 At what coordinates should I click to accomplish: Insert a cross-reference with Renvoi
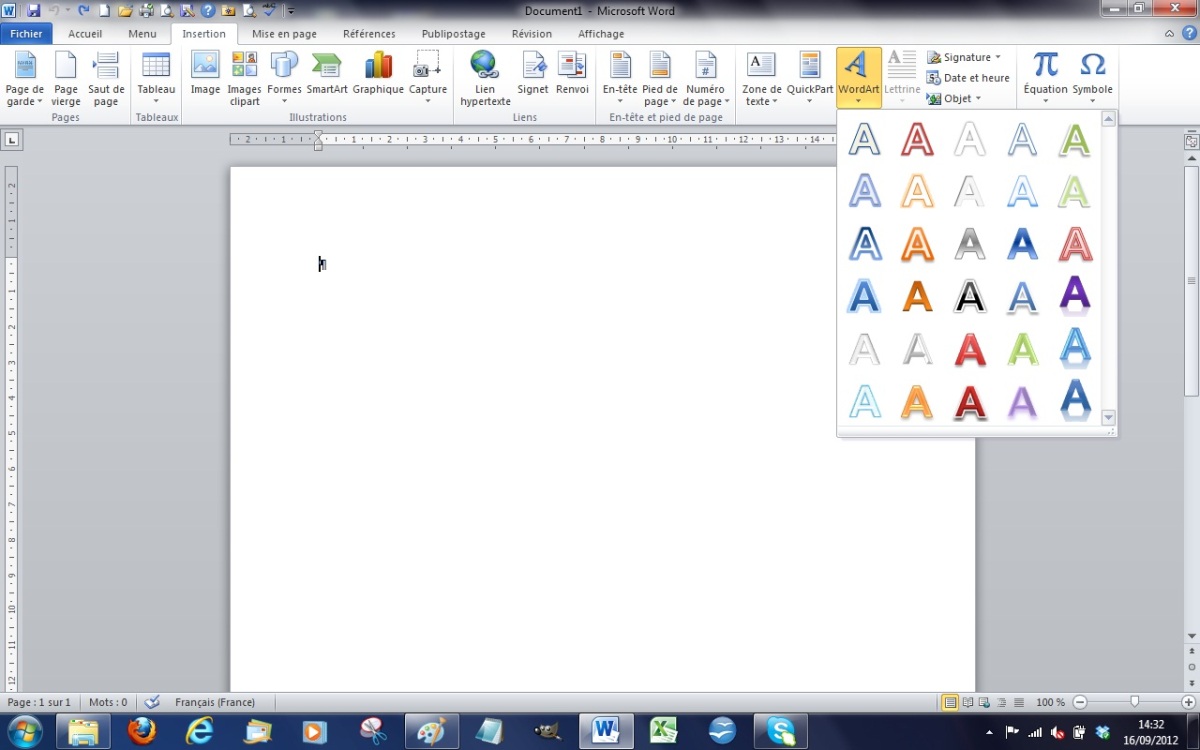click(572, 75)
